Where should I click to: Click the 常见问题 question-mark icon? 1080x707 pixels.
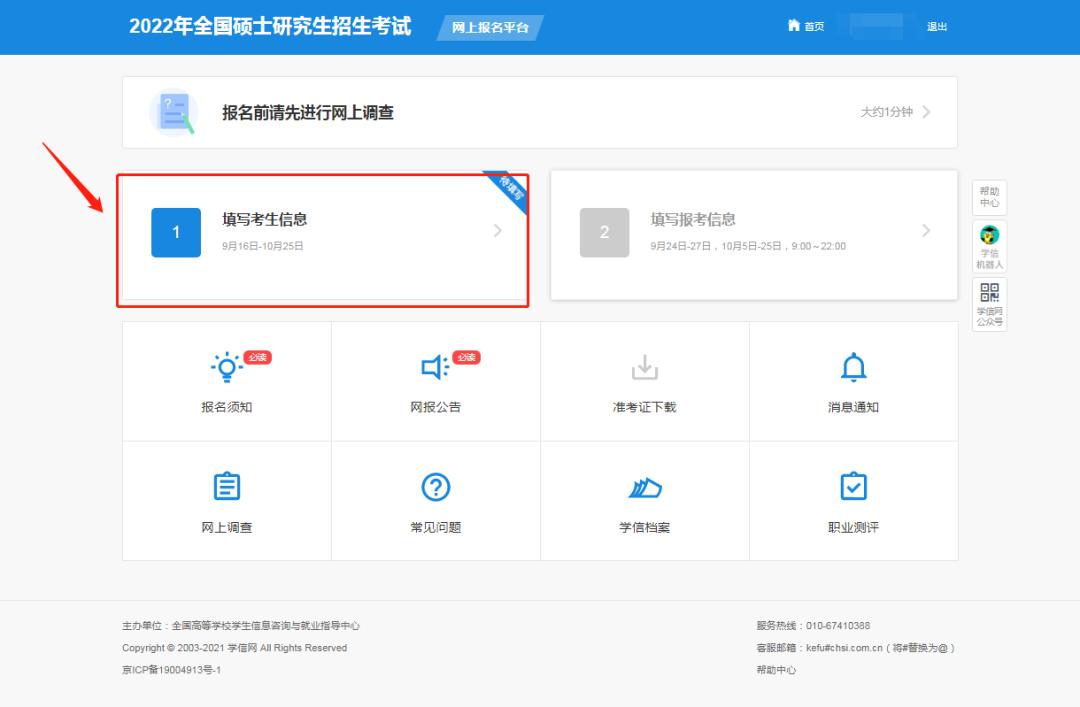click(x=435, y=487)
